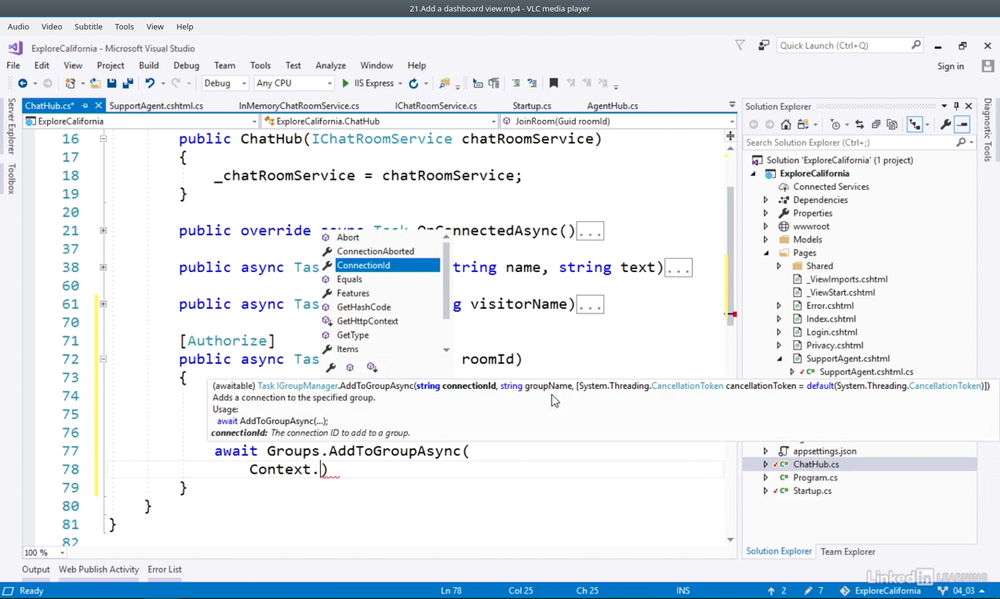Click the Sign in link

click(x=950, y=66)
